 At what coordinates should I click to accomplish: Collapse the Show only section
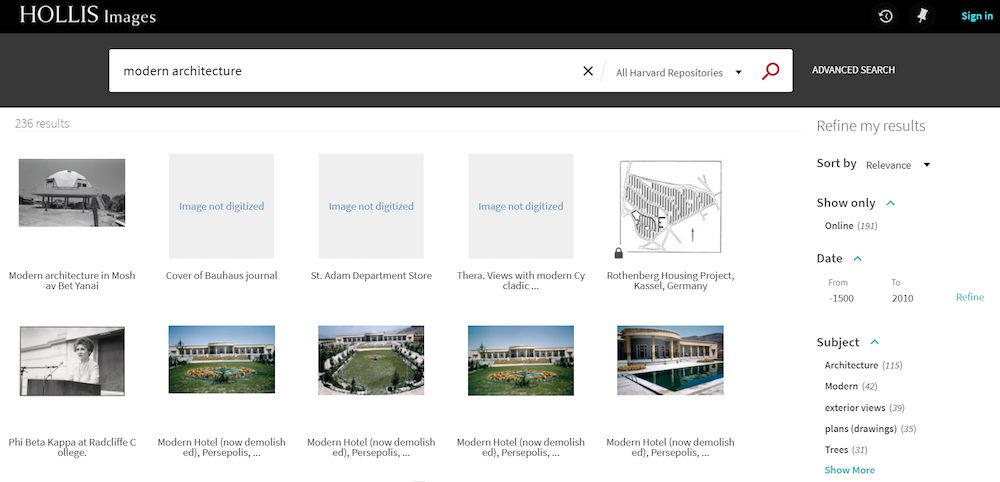(890, 203)
